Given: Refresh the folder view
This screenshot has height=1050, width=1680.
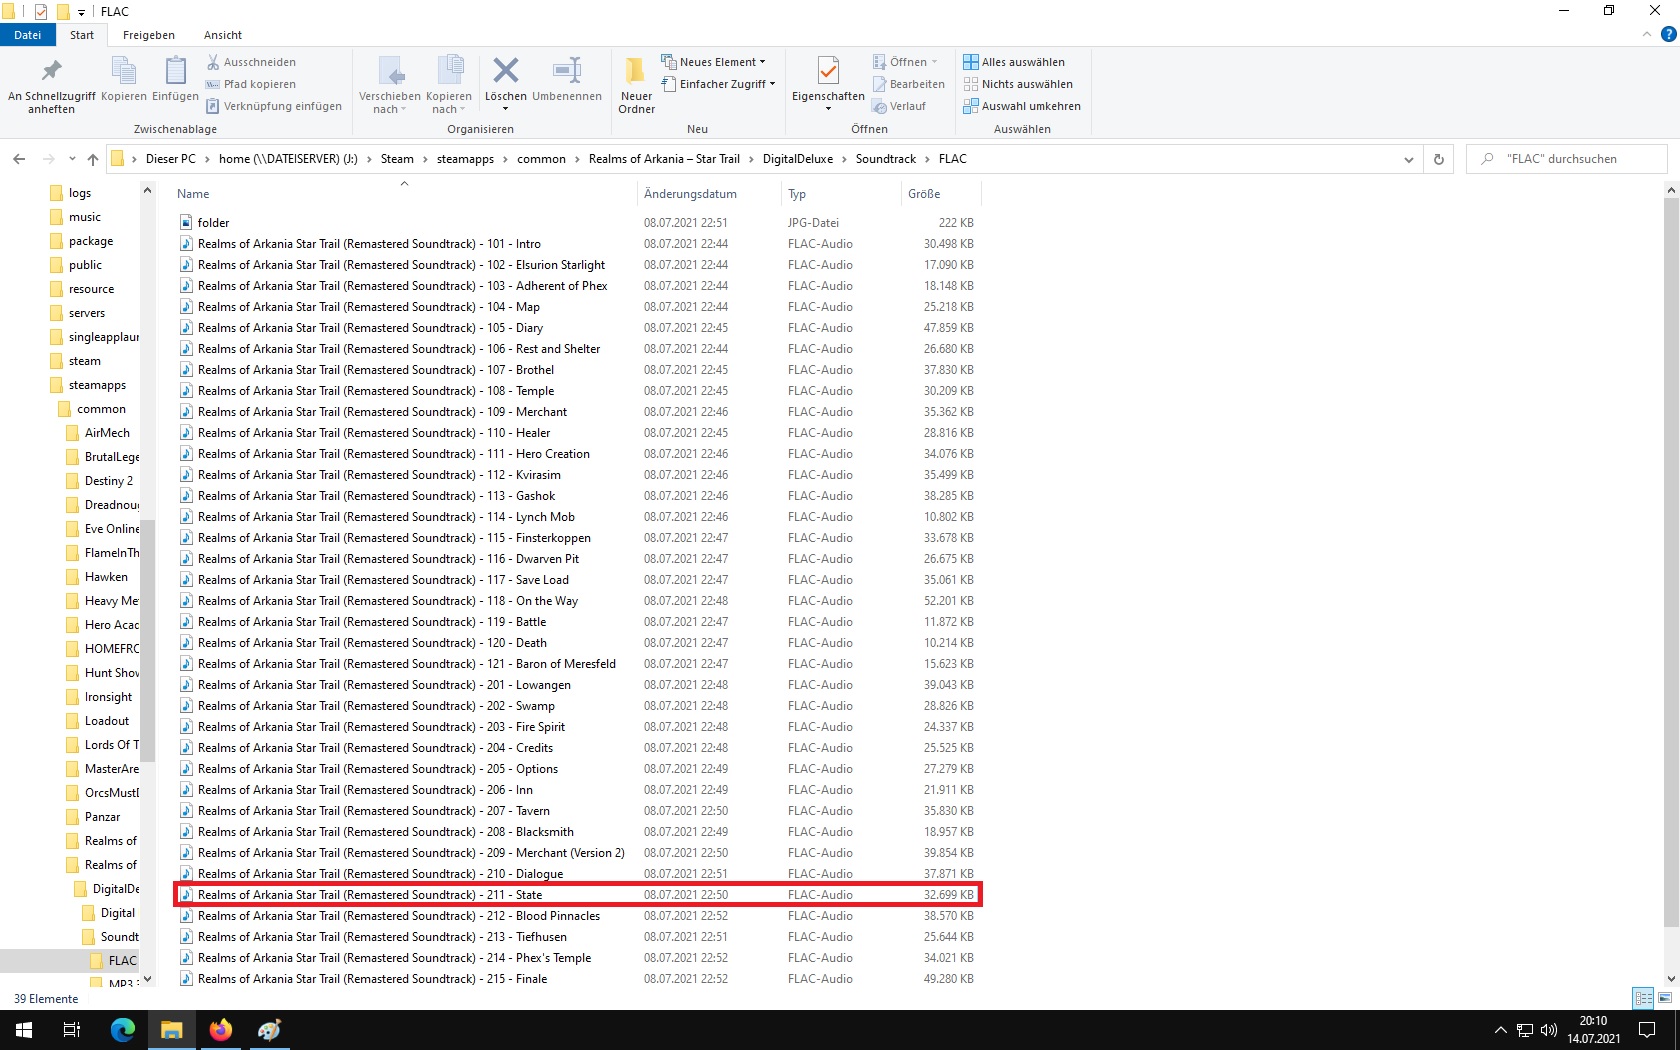Looking at the screenshot, I should (x=1439, y=159).
